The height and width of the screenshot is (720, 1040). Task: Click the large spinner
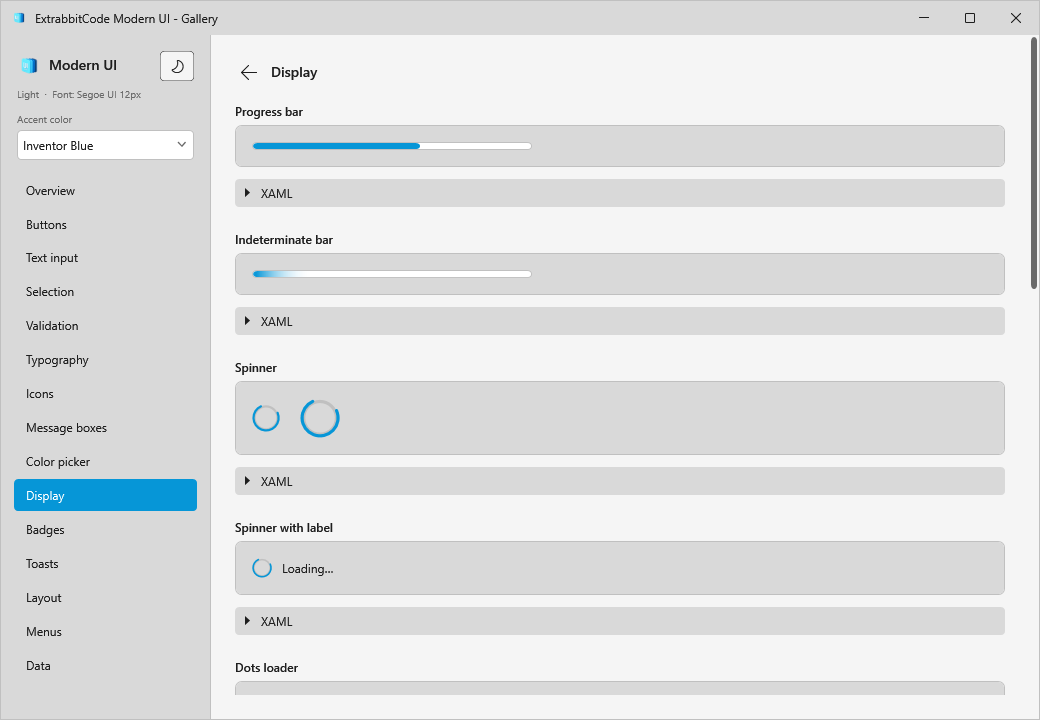[320, 418]
